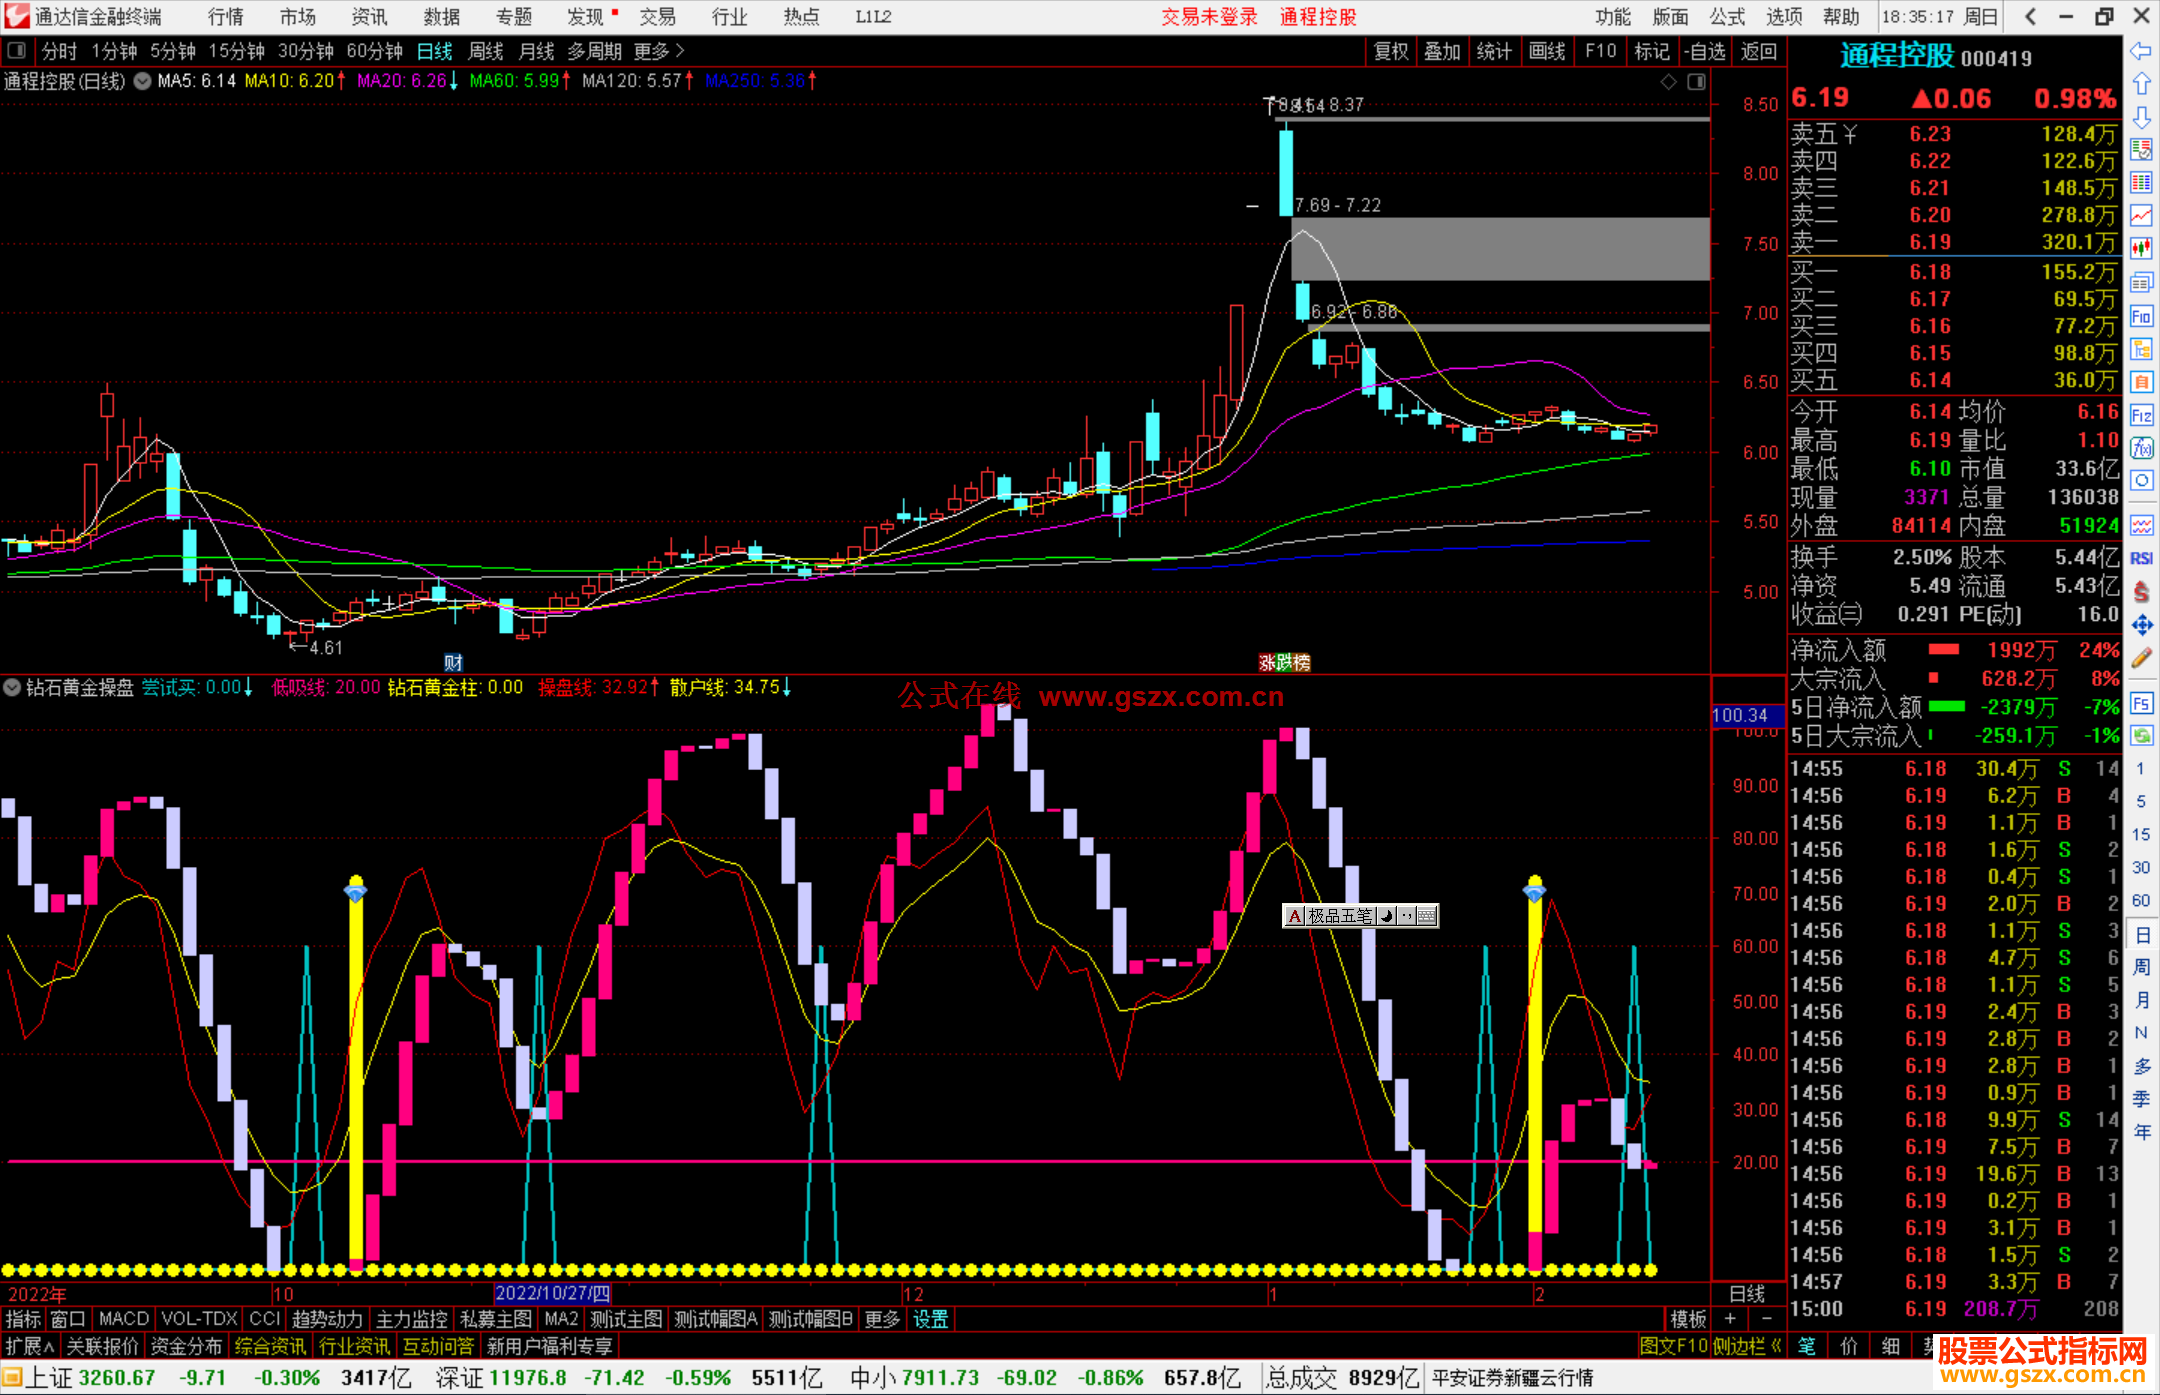
Task: Click the 设置 settings button
Action: pos(931,1319)
